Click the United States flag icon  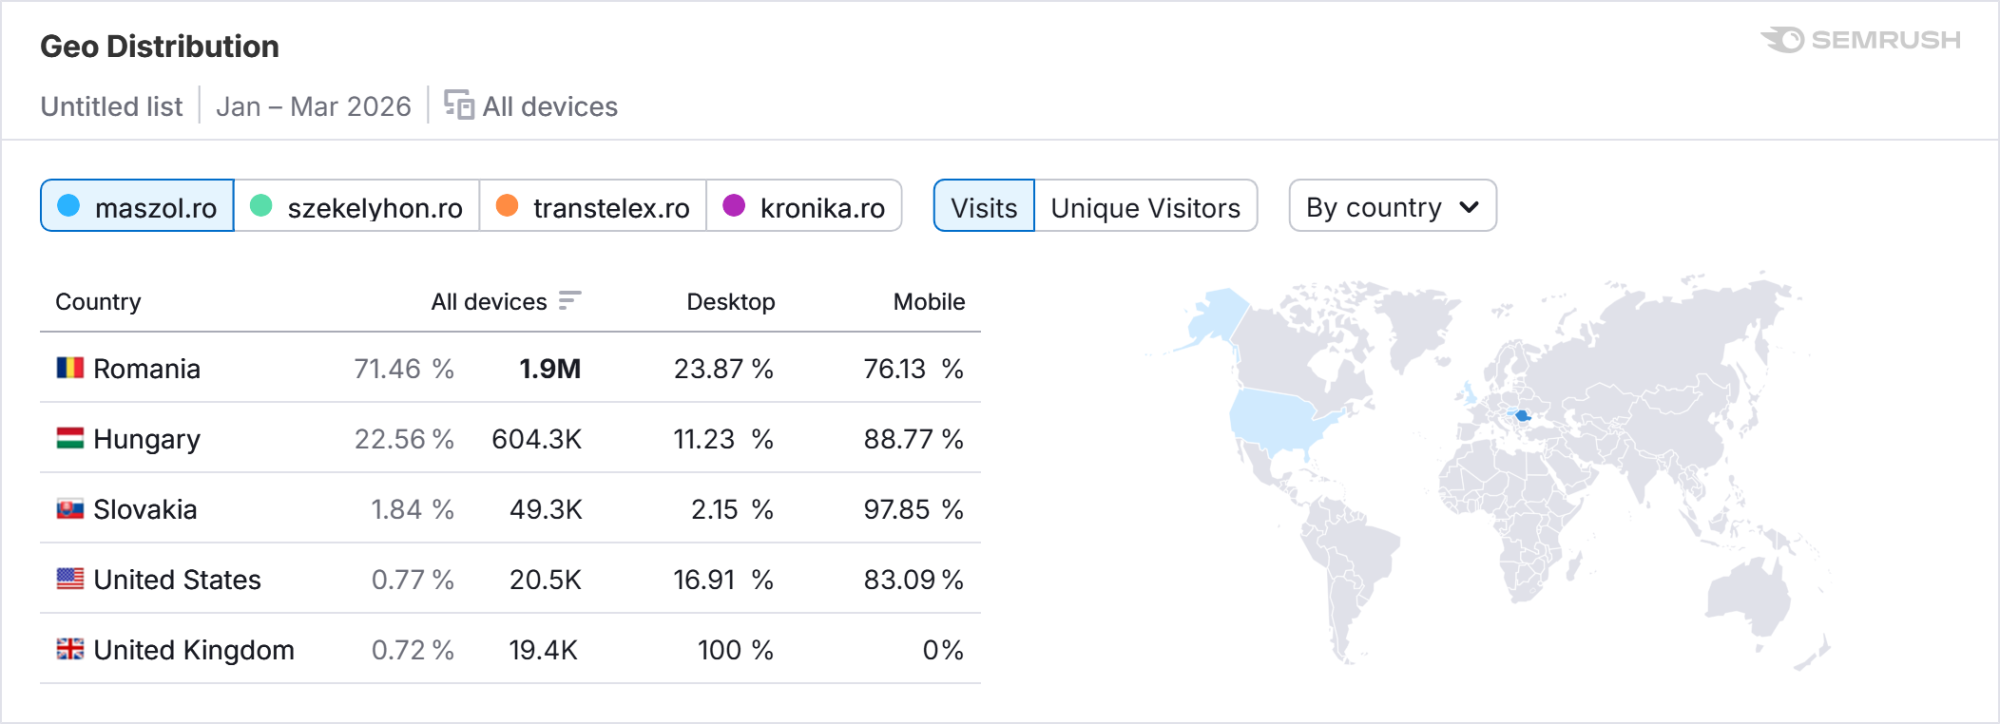pyautogui.click(x=70, y=579)
